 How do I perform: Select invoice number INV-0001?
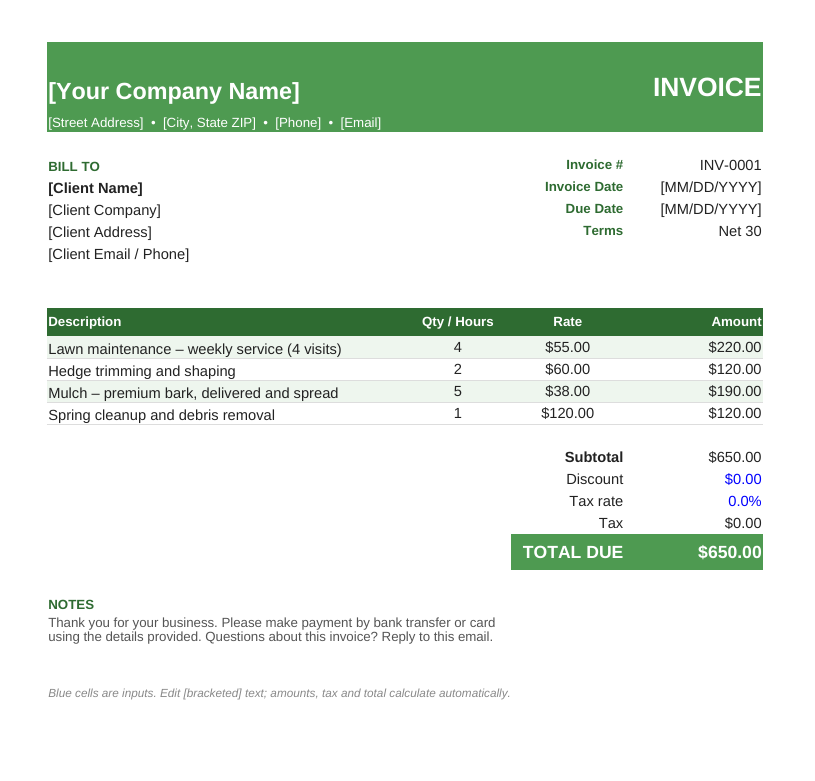tap(730, 165)
